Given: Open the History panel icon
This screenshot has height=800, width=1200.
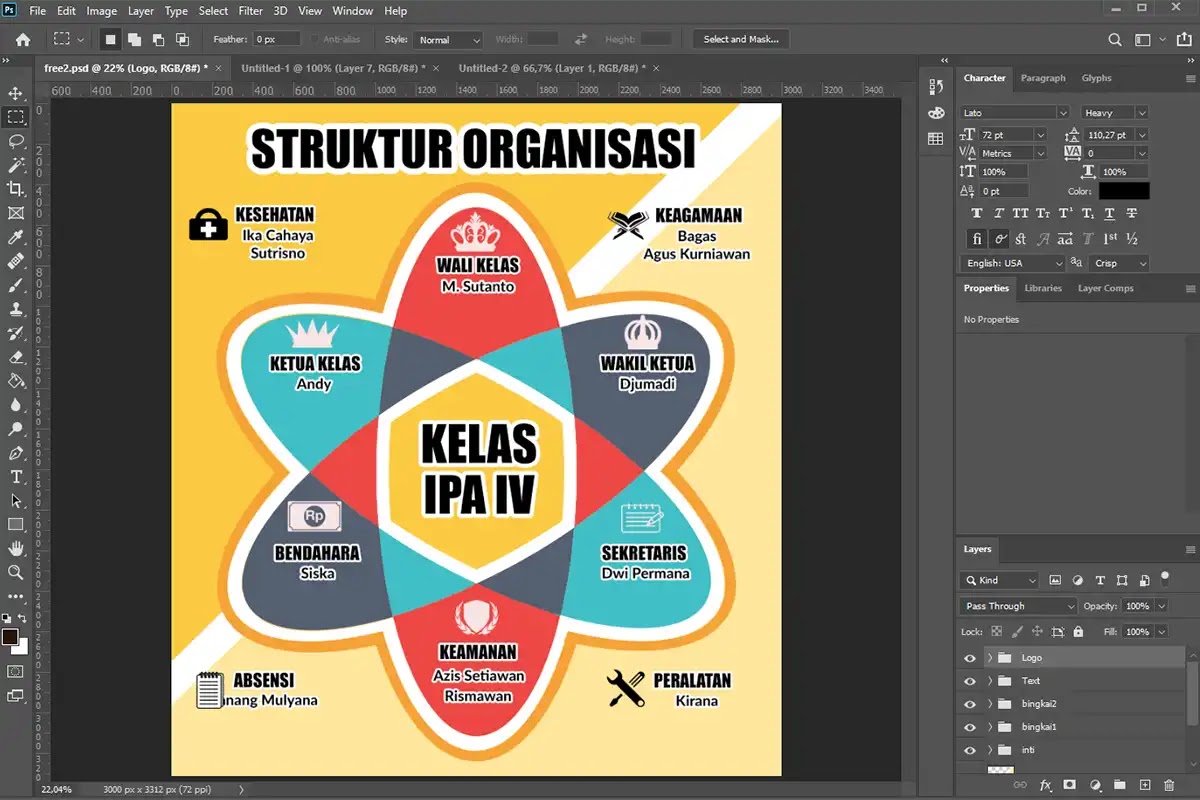Looking at the screenshot, I should [x=936, y=87].
